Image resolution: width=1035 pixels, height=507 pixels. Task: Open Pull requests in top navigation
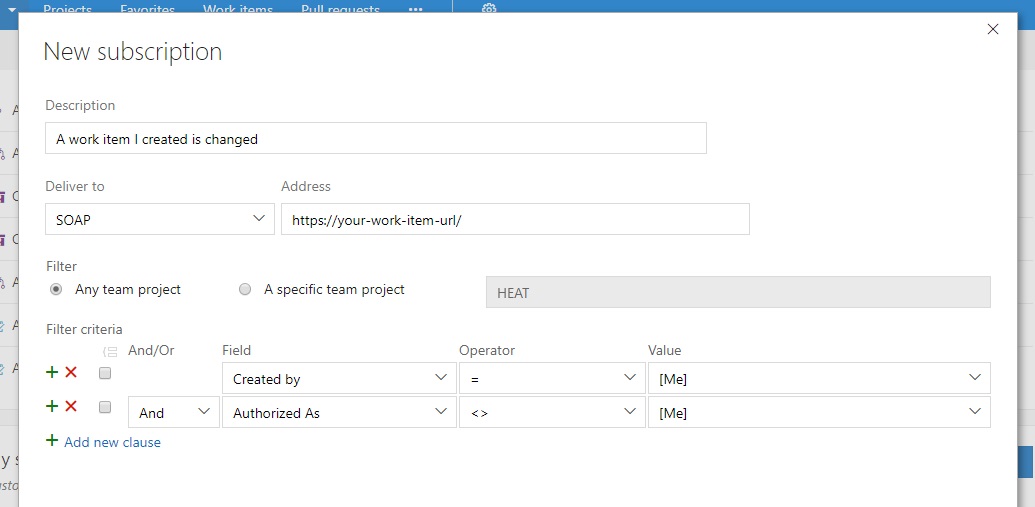click(x=340, y=9)
